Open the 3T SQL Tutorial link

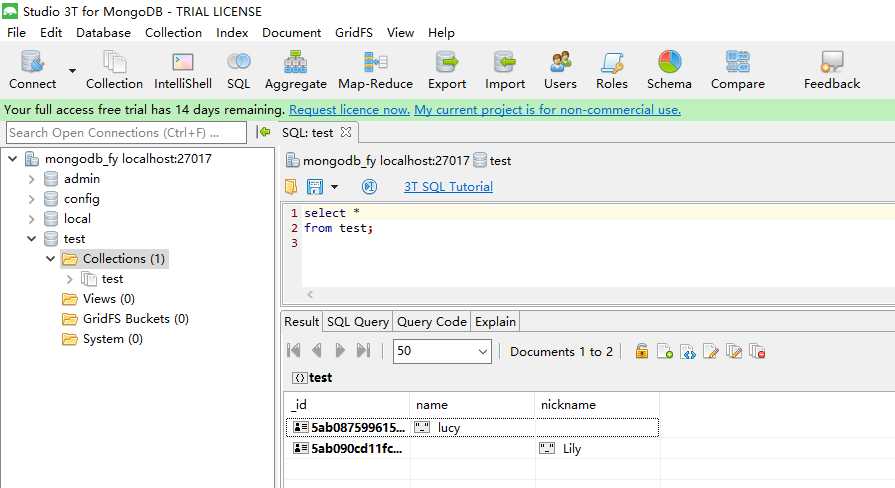pyautogui.click(x=448, y=187)
